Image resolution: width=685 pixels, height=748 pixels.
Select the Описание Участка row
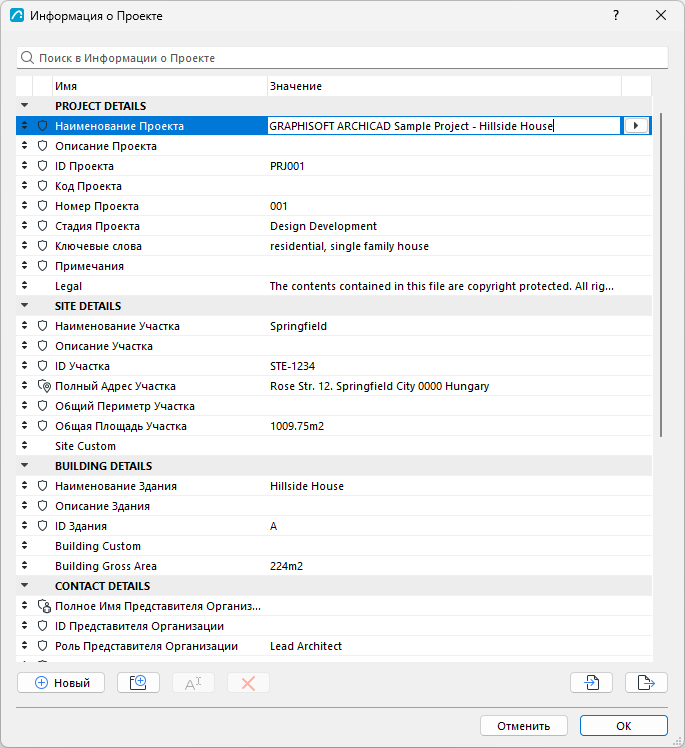[334, 346]
